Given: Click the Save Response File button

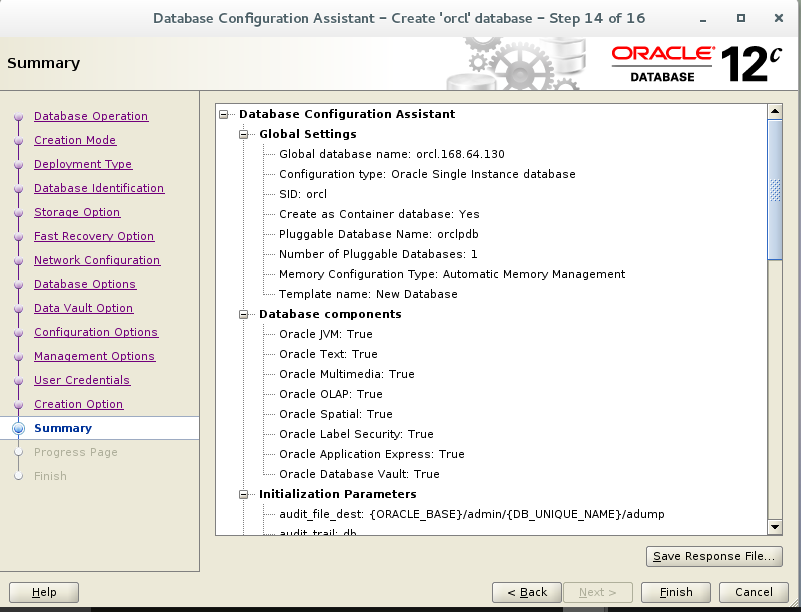Looking at the screenshot, I should click(713, 556).
